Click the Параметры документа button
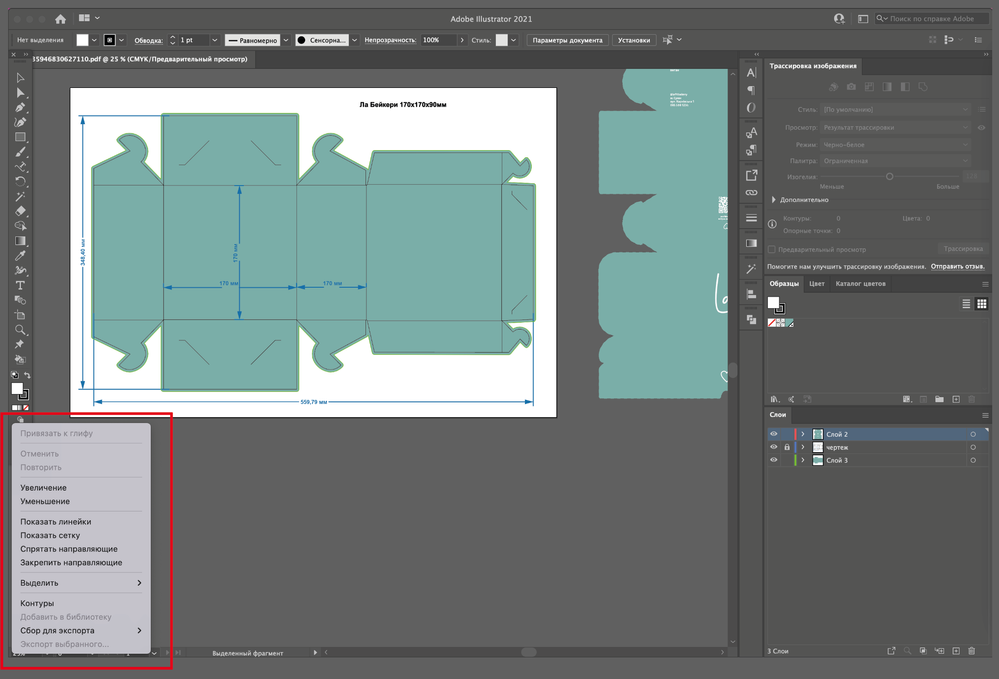Viewport: 999px width, 679px height. click(x=567, y=40)
